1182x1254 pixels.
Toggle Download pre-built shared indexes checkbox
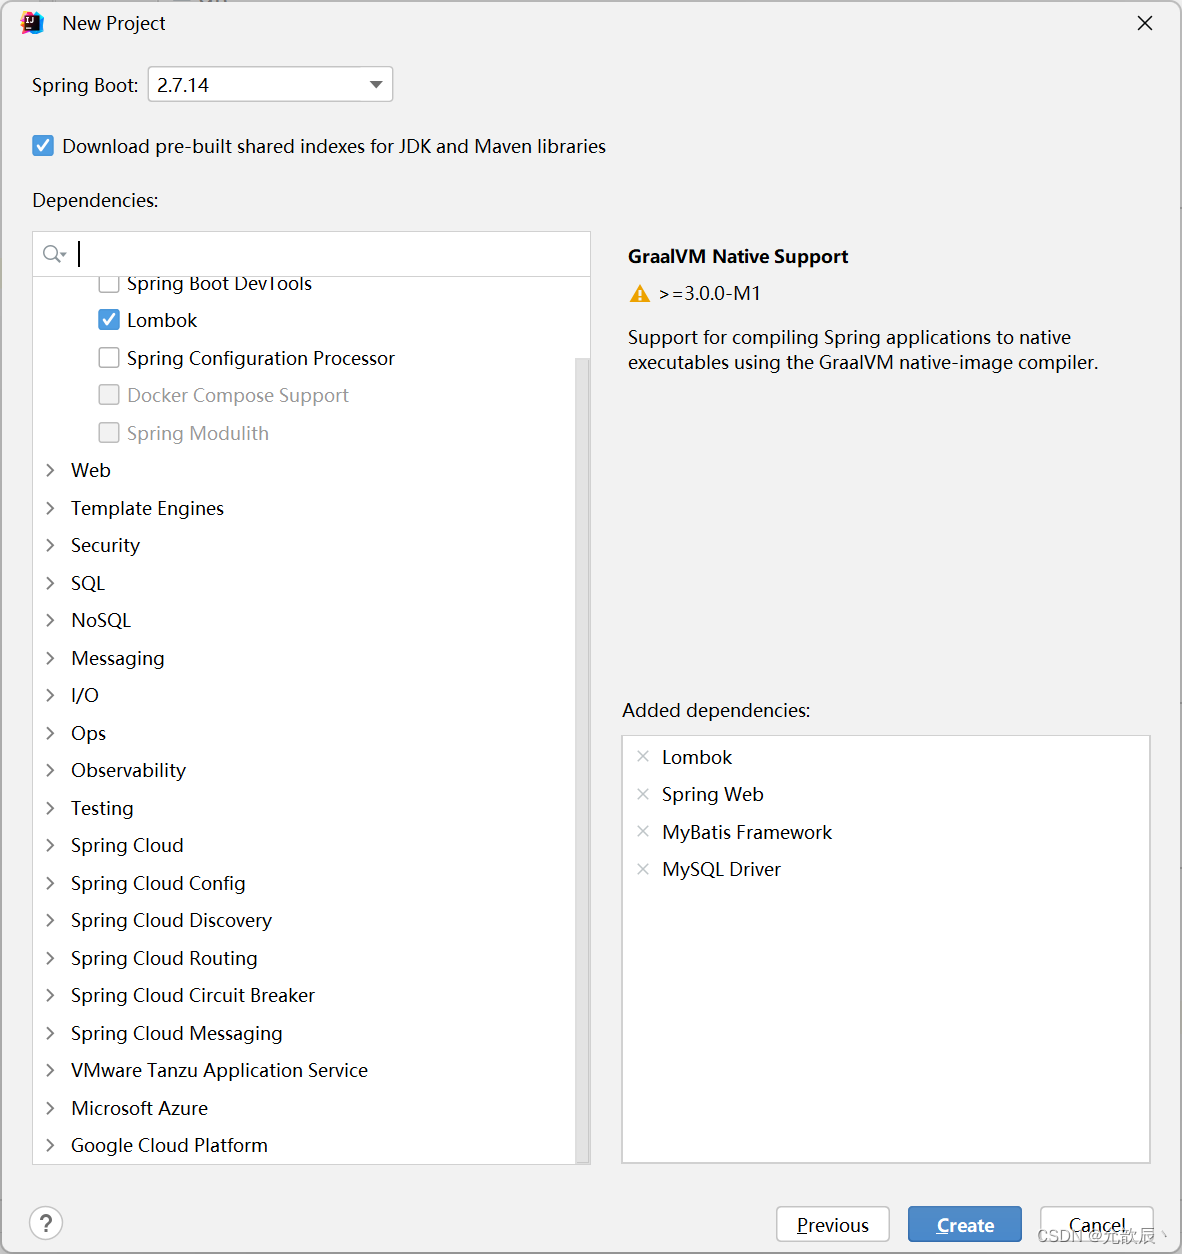coord(43,146)
